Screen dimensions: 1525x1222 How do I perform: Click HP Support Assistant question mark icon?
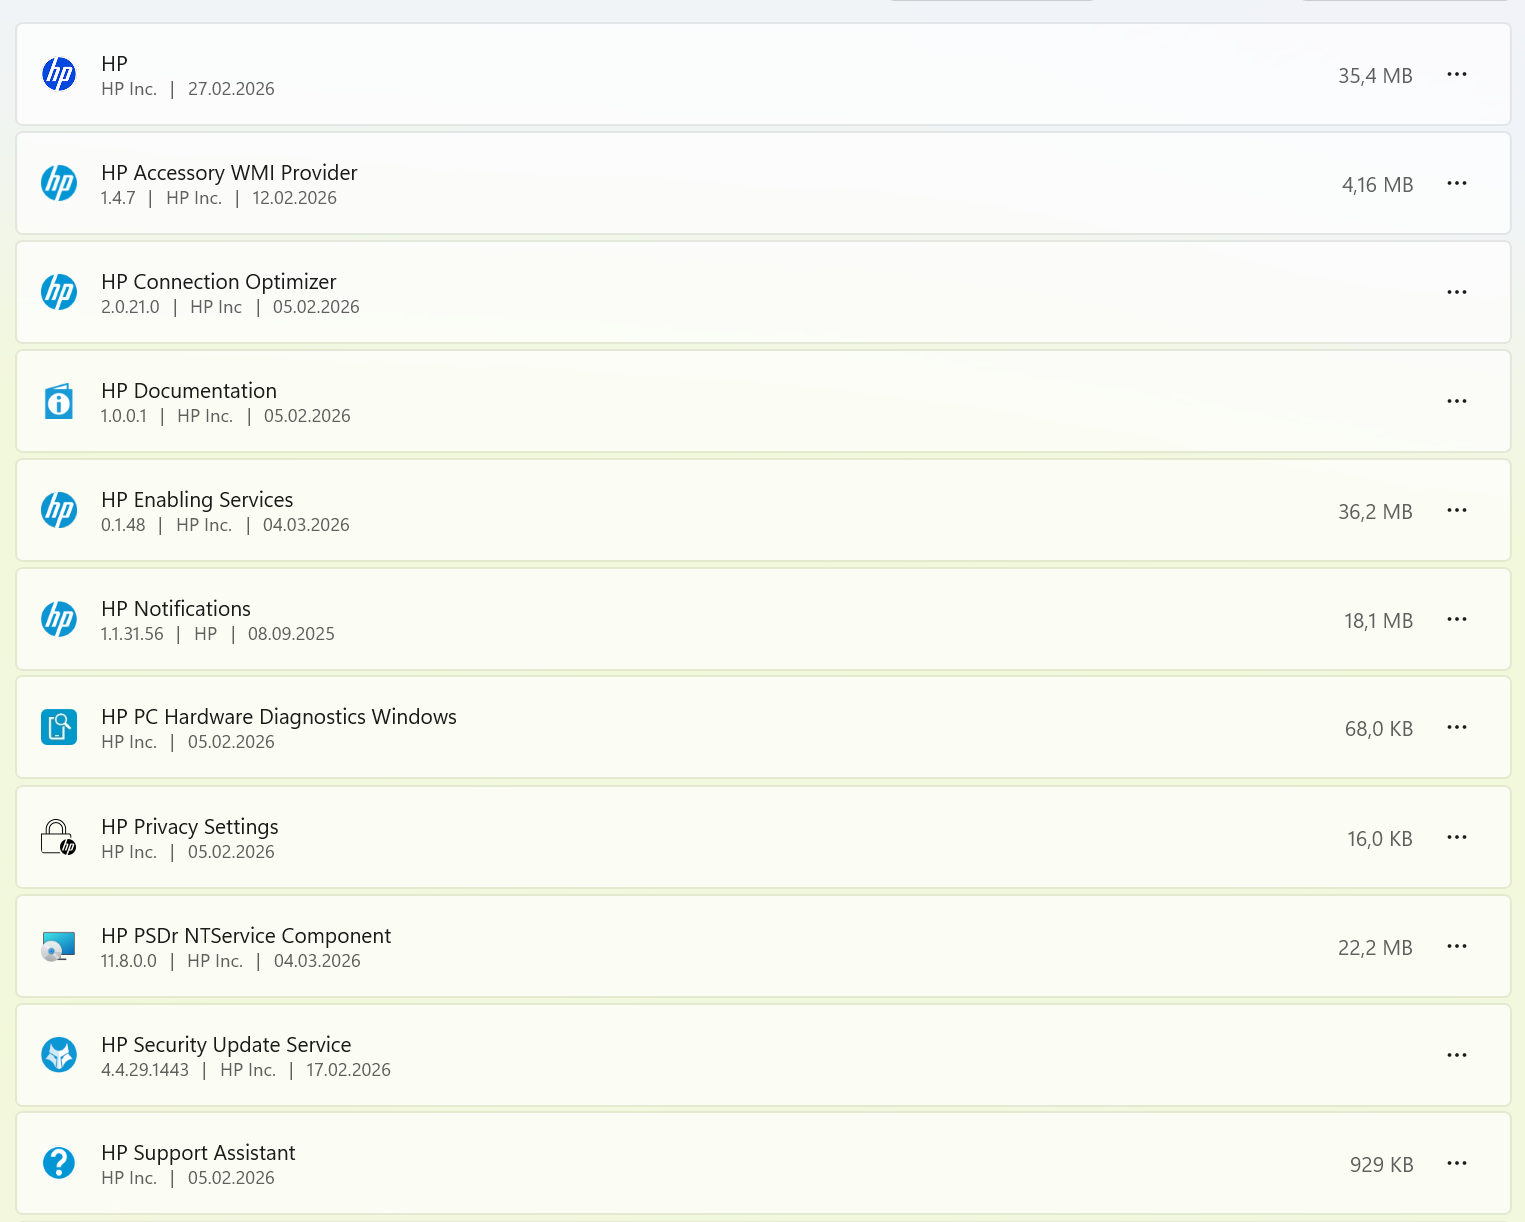(59, 1163)
